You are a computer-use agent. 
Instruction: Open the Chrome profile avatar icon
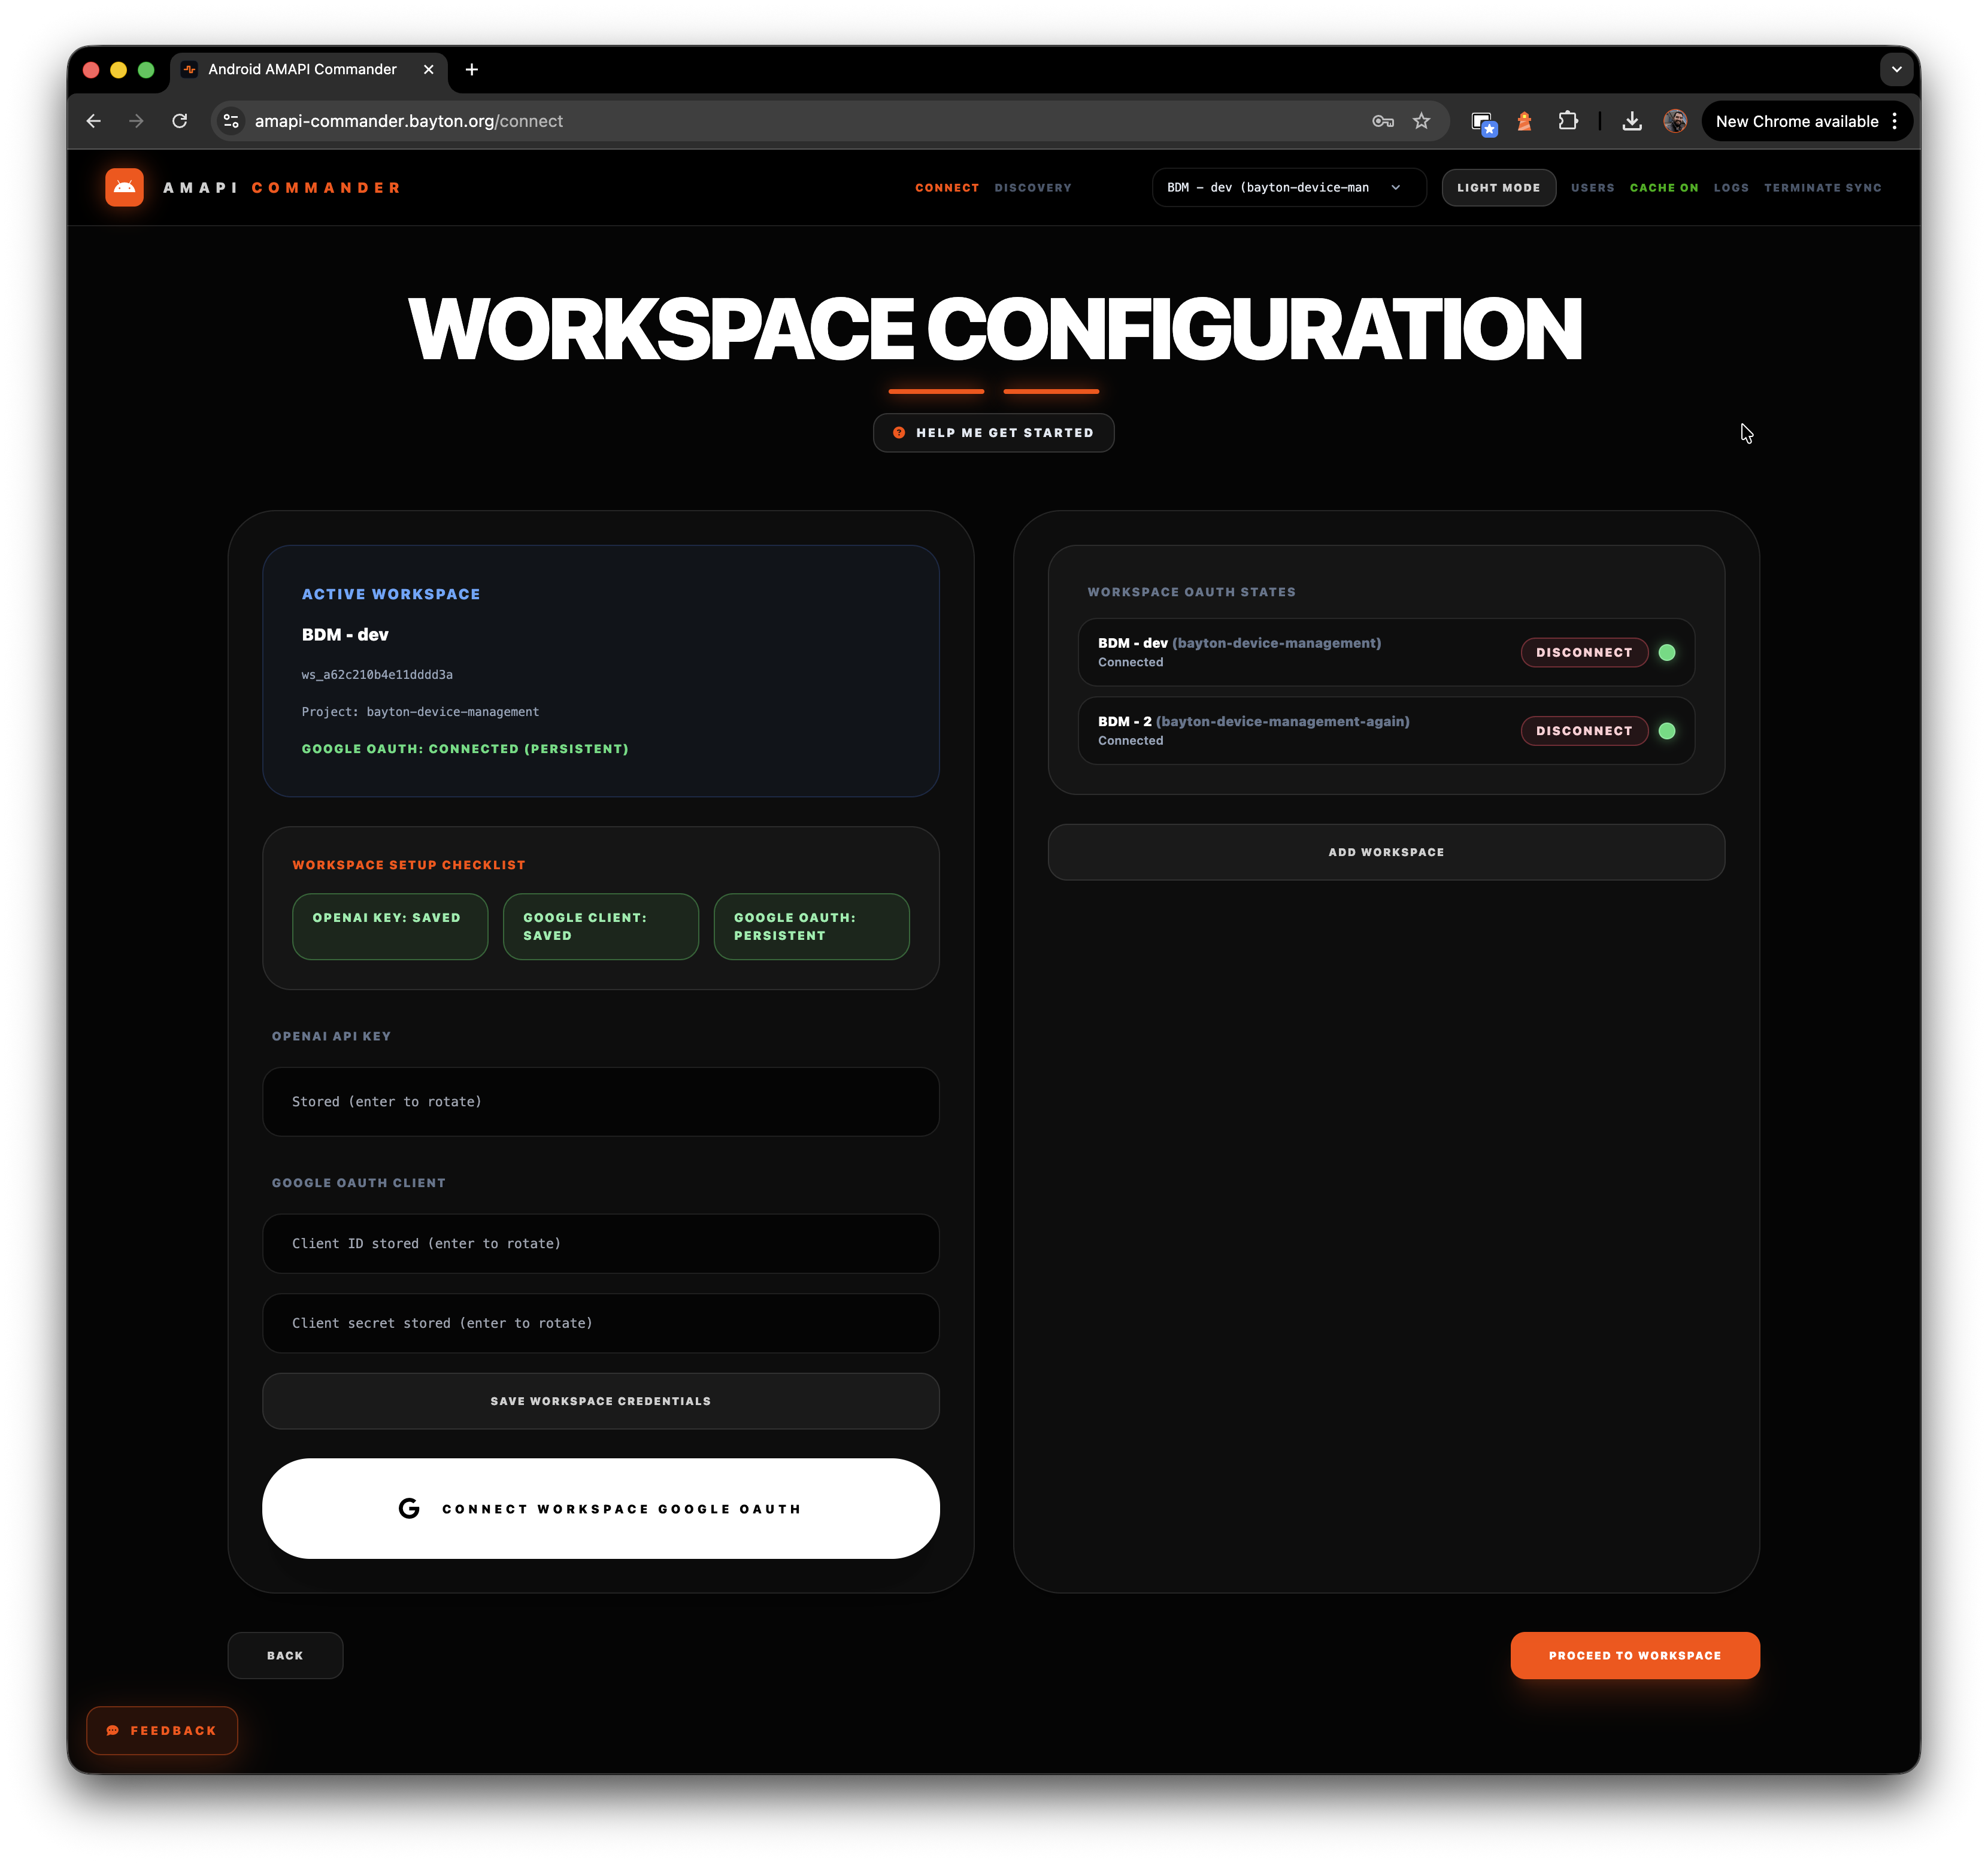tap(1675, 121)
